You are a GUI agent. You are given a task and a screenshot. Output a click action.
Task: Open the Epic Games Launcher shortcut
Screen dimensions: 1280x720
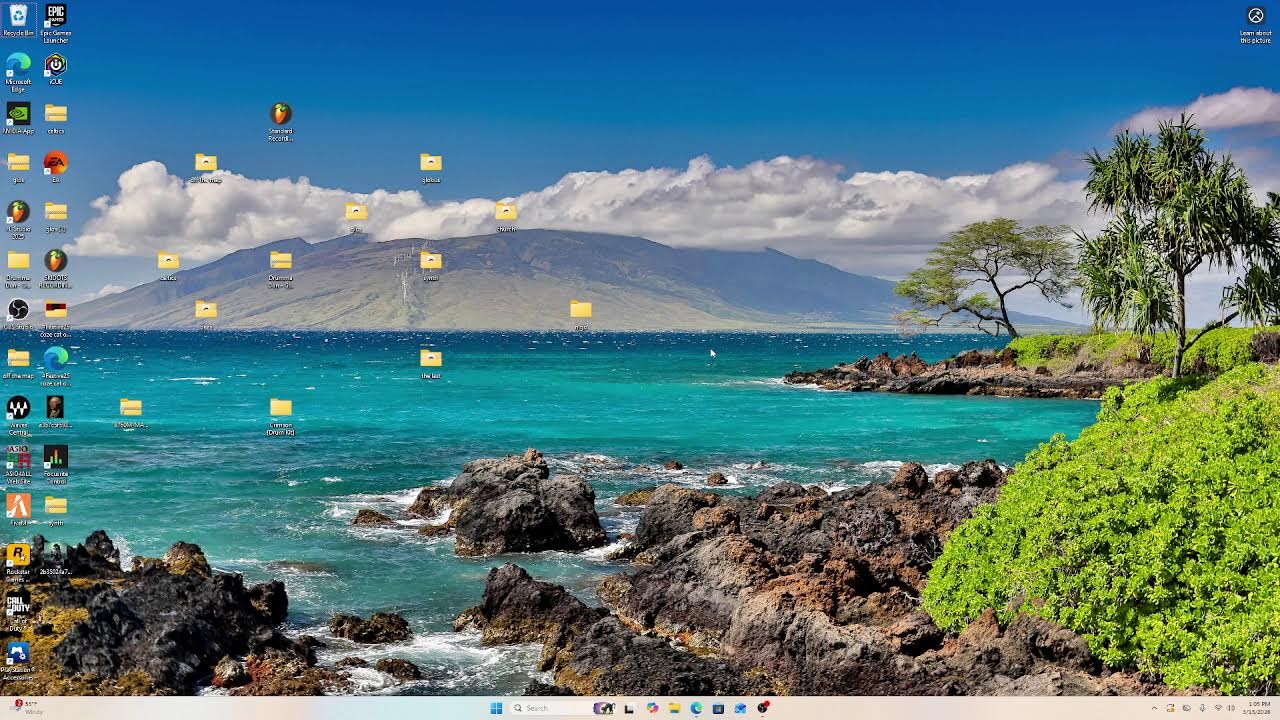pyautogui.click(x=56, y=23)
